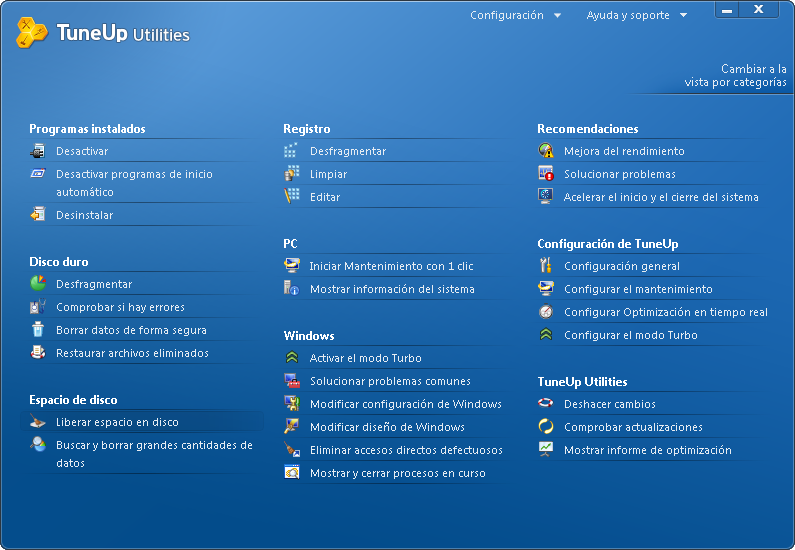Screen dimensions: 795x550
Task: Open the Desinstalar programs link
Action: 85,215
